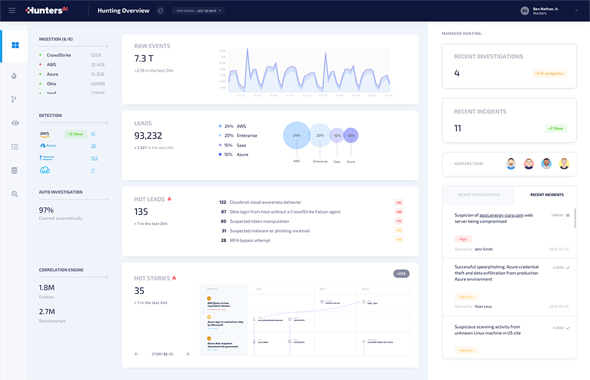Click the 24% AWS legend entry
The image size is (590, 380).
pyautogui.click(x=232, y=126)
